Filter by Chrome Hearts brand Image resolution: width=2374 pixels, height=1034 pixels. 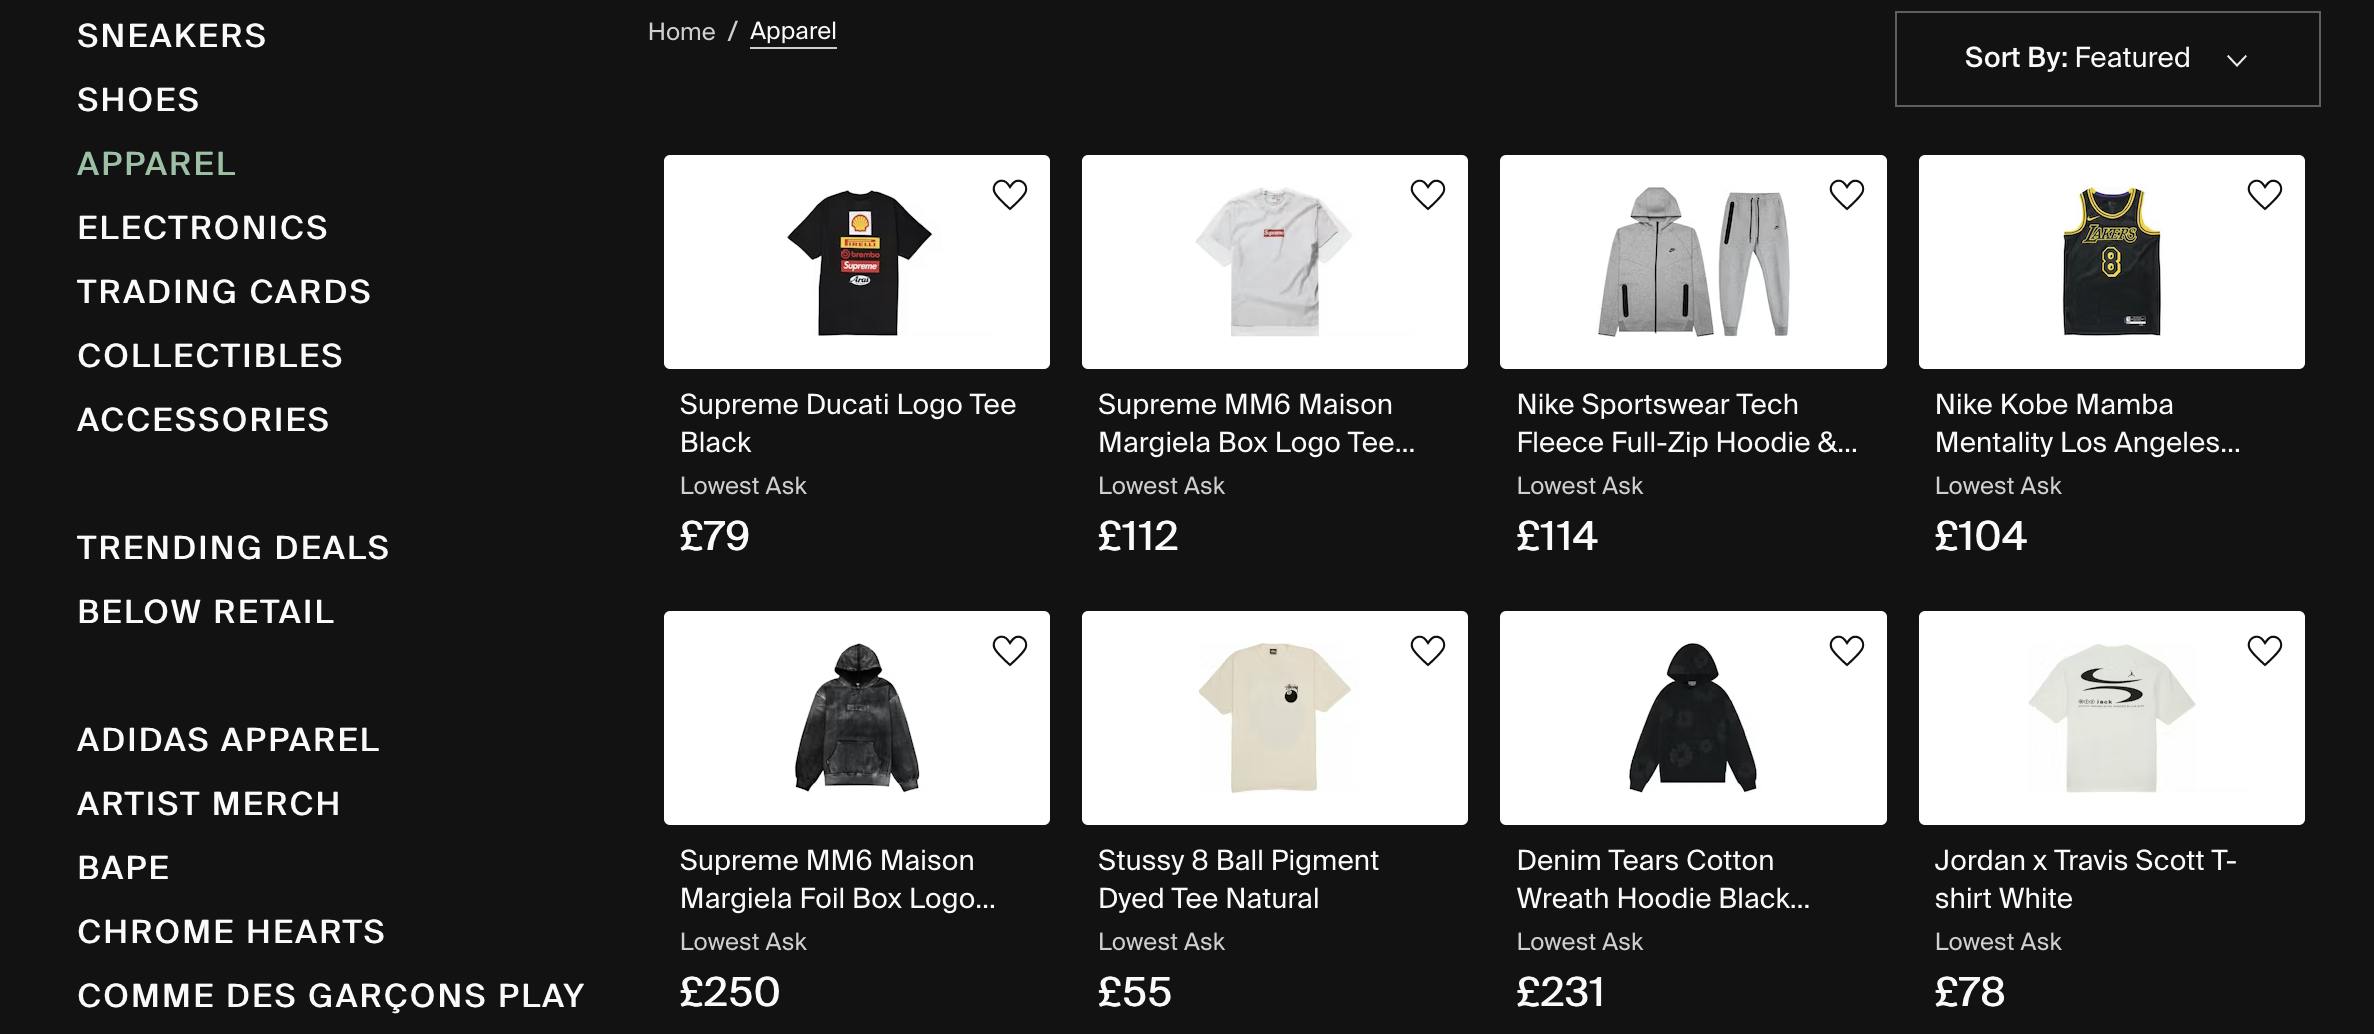point(231,932)
